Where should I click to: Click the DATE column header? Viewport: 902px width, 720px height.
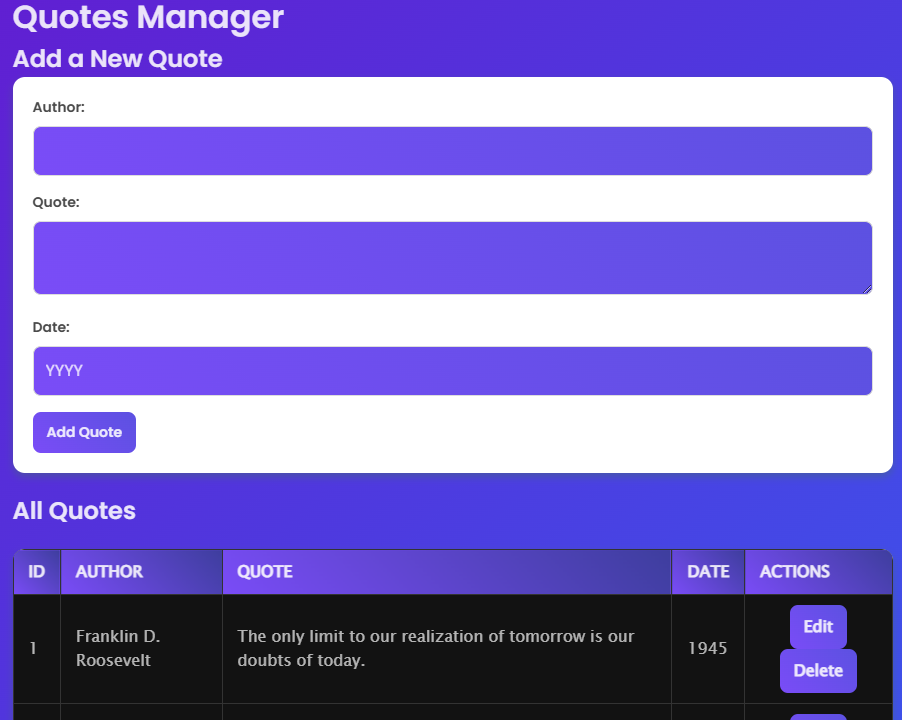coord(708,572)
